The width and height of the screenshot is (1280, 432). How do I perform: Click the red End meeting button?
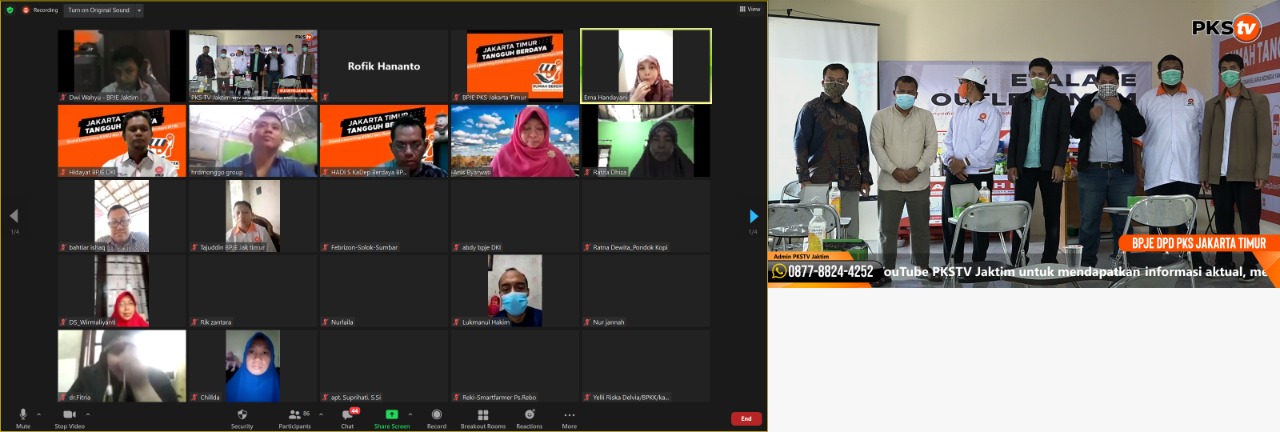click(745, 419)
